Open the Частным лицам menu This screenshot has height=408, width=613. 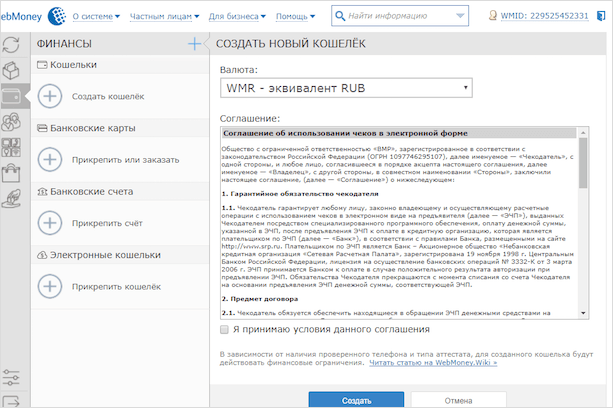[x=165, y=16]
